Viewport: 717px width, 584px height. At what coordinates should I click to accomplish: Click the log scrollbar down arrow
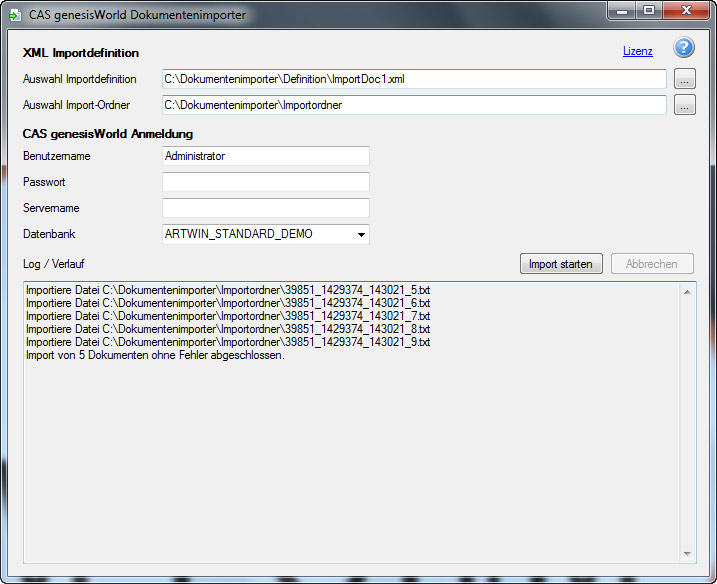pos(687,554)
